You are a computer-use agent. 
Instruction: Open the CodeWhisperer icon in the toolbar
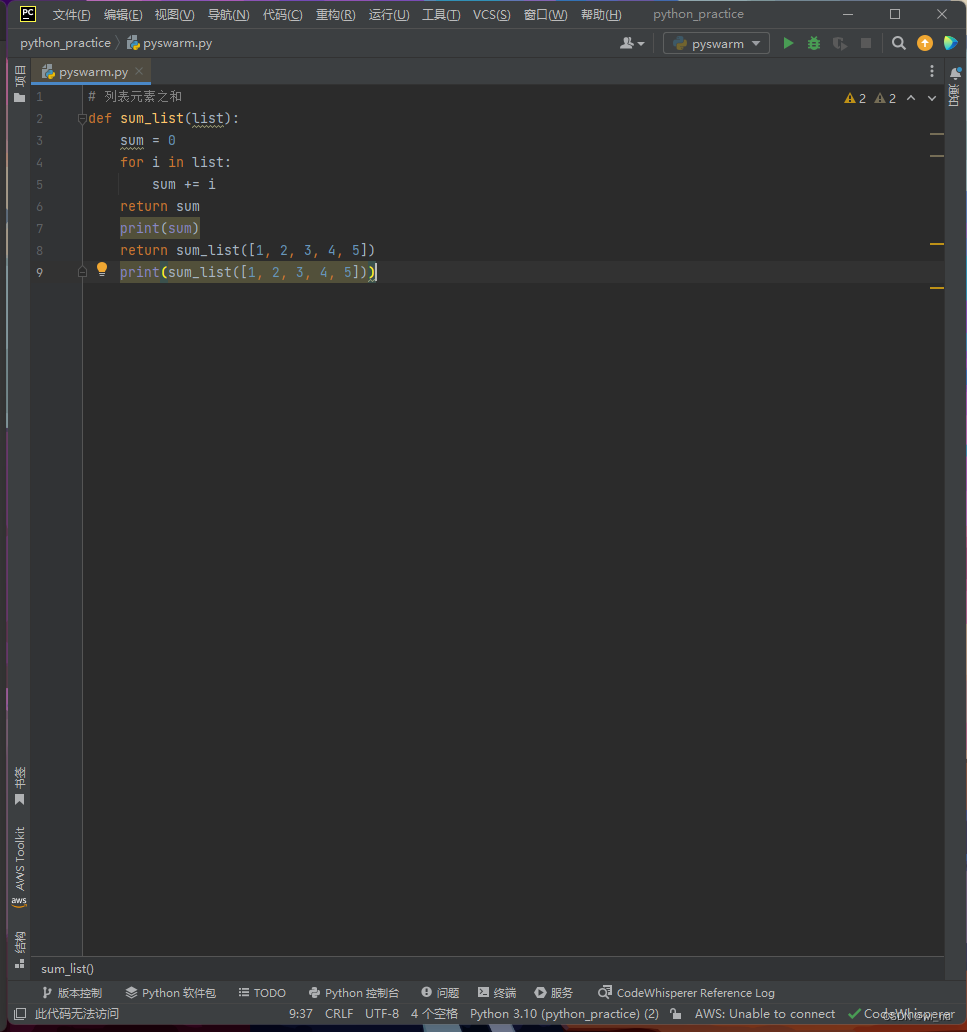point(948,43)
